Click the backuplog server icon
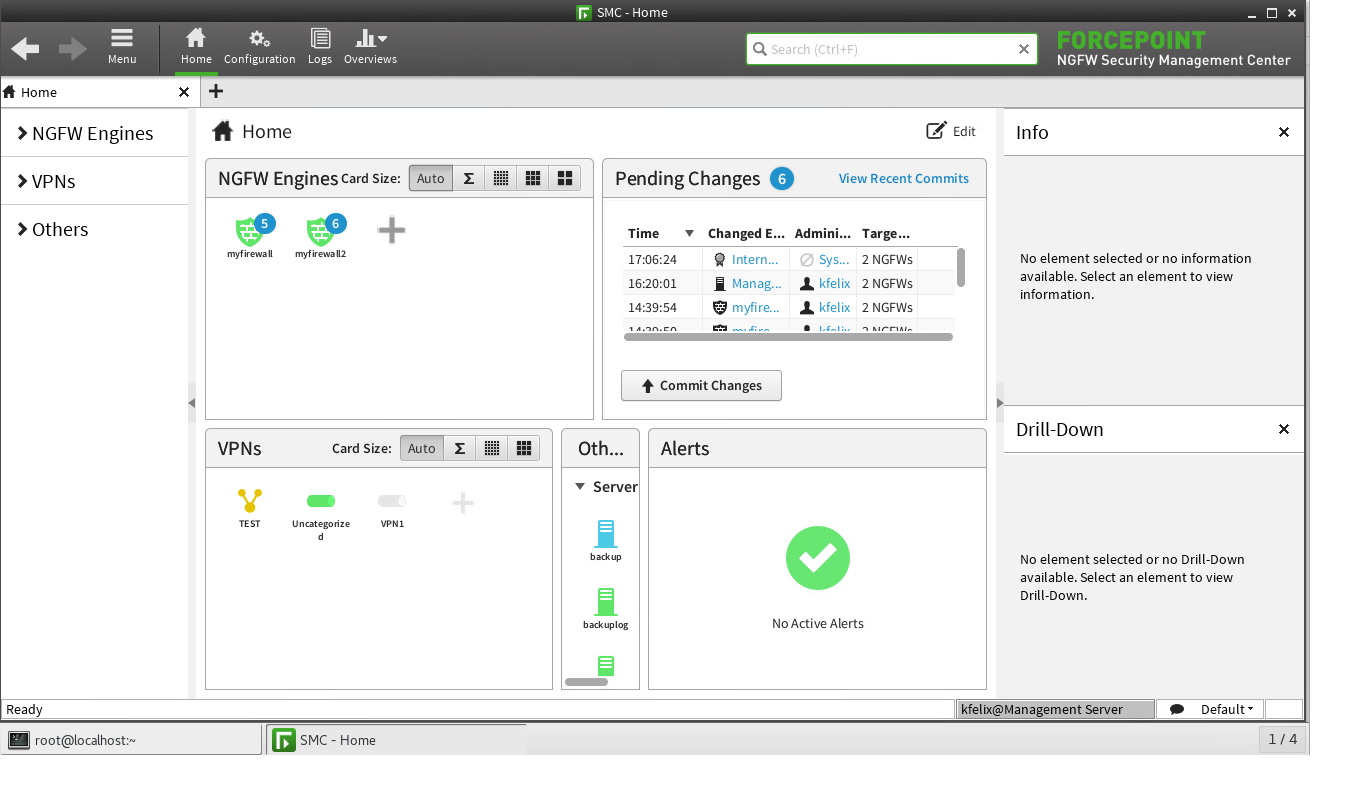The width and height of the screenshot is (1357, 808). 604,600
